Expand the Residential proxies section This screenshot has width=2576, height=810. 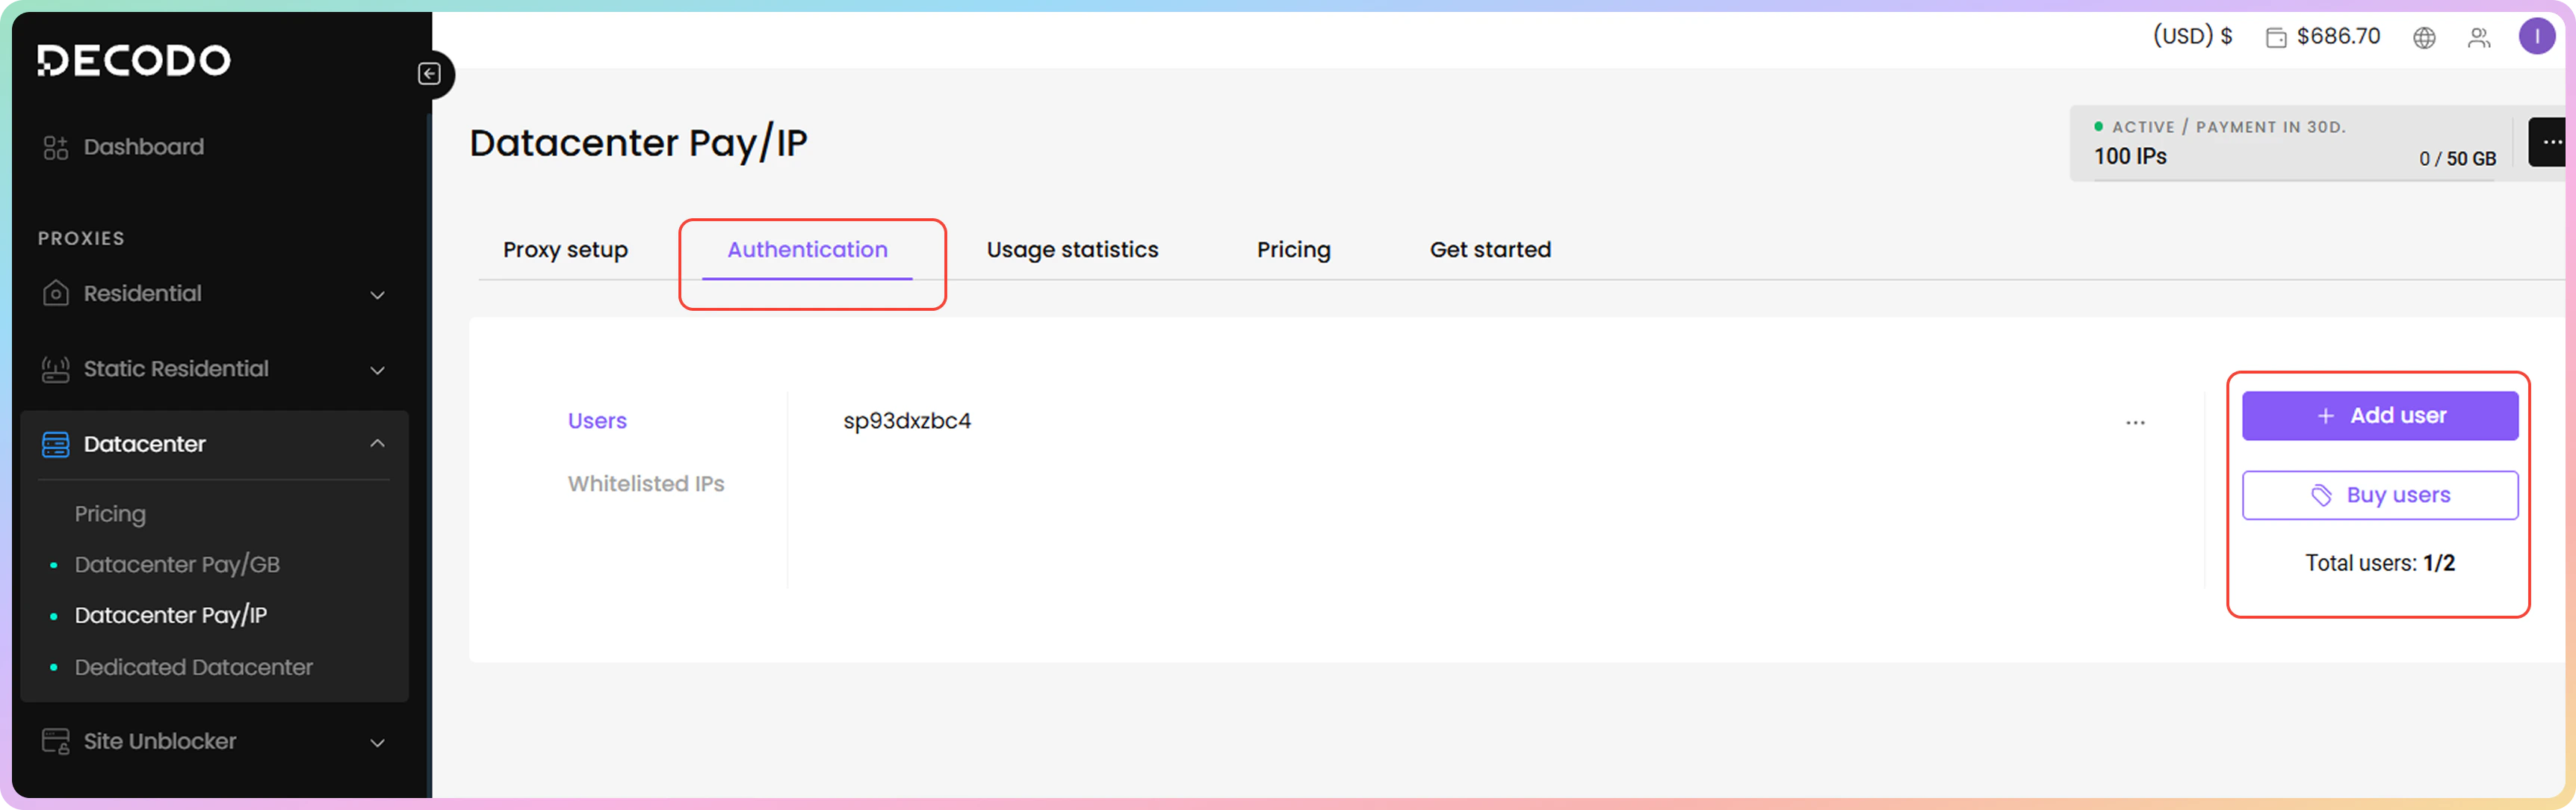(x=377, y=295)
